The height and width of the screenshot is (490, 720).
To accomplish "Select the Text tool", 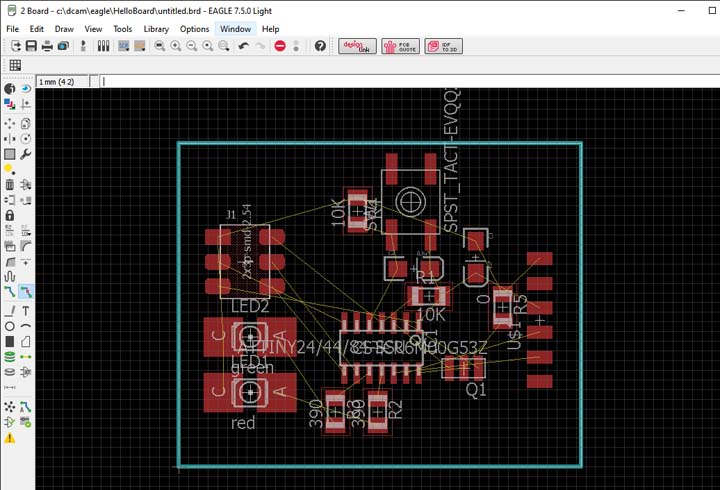I will (26, 311).
